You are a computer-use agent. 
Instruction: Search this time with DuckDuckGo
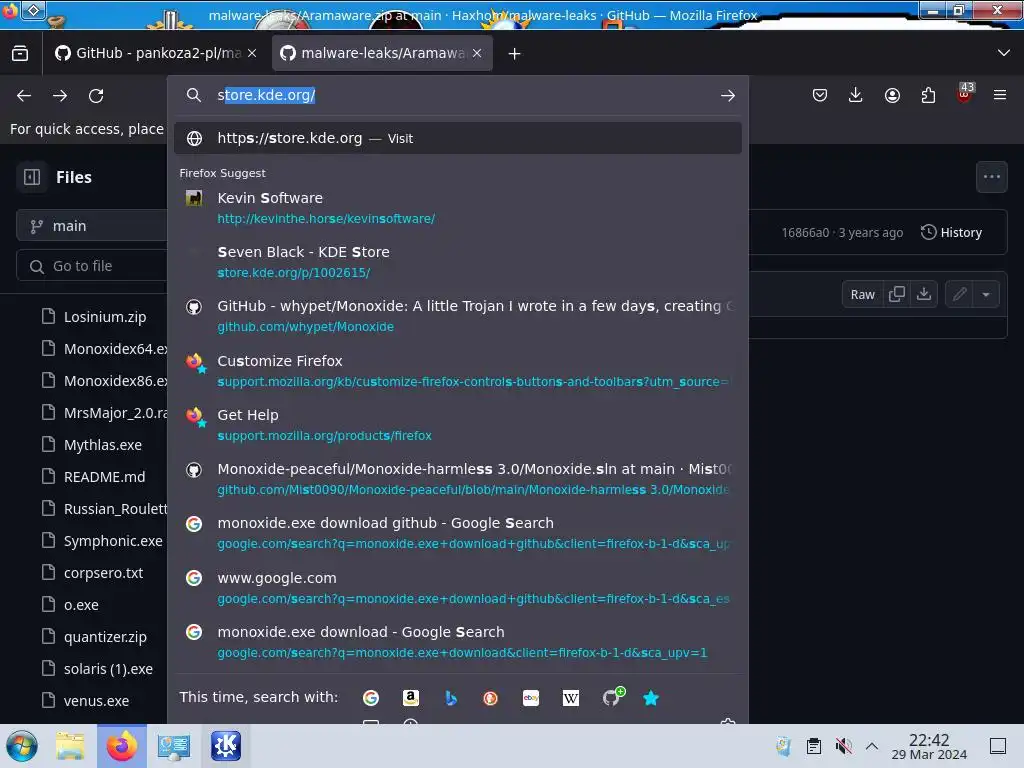coord(490,698)
